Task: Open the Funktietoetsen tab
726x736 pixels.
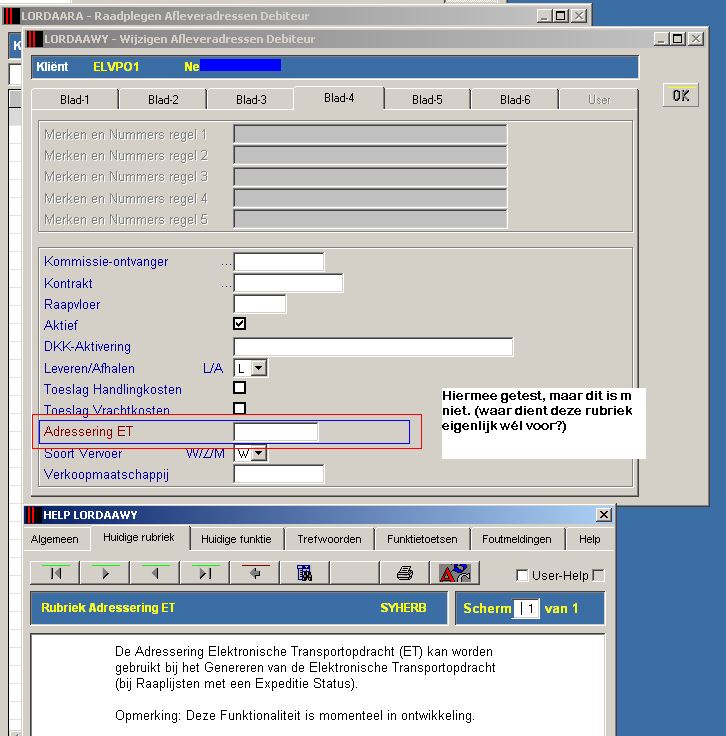Action: point(422,539)
